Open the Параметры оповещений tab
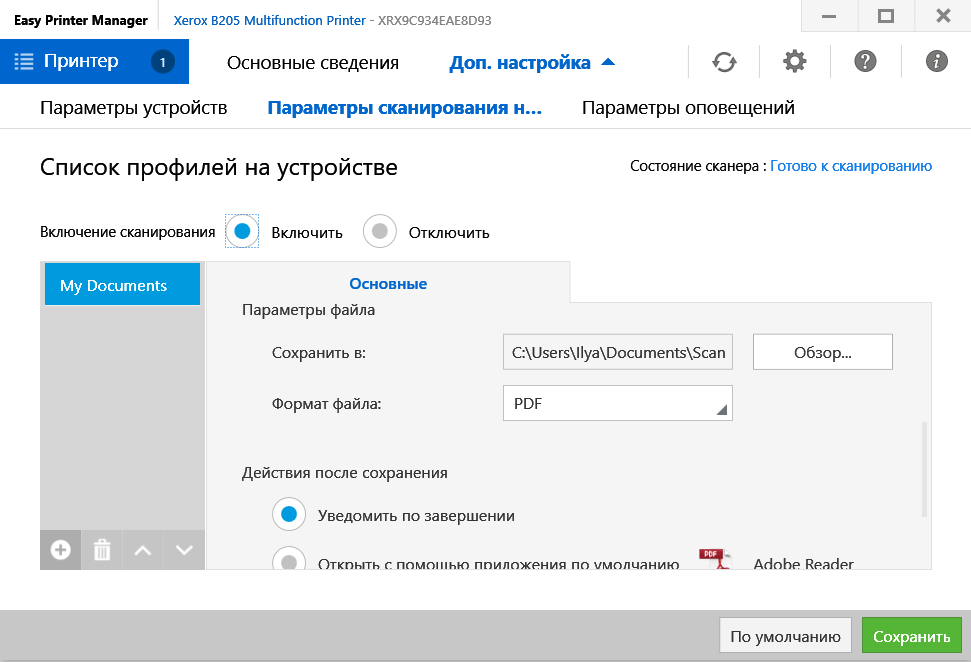This screenshot has height=662, width=971. point(688,108)
